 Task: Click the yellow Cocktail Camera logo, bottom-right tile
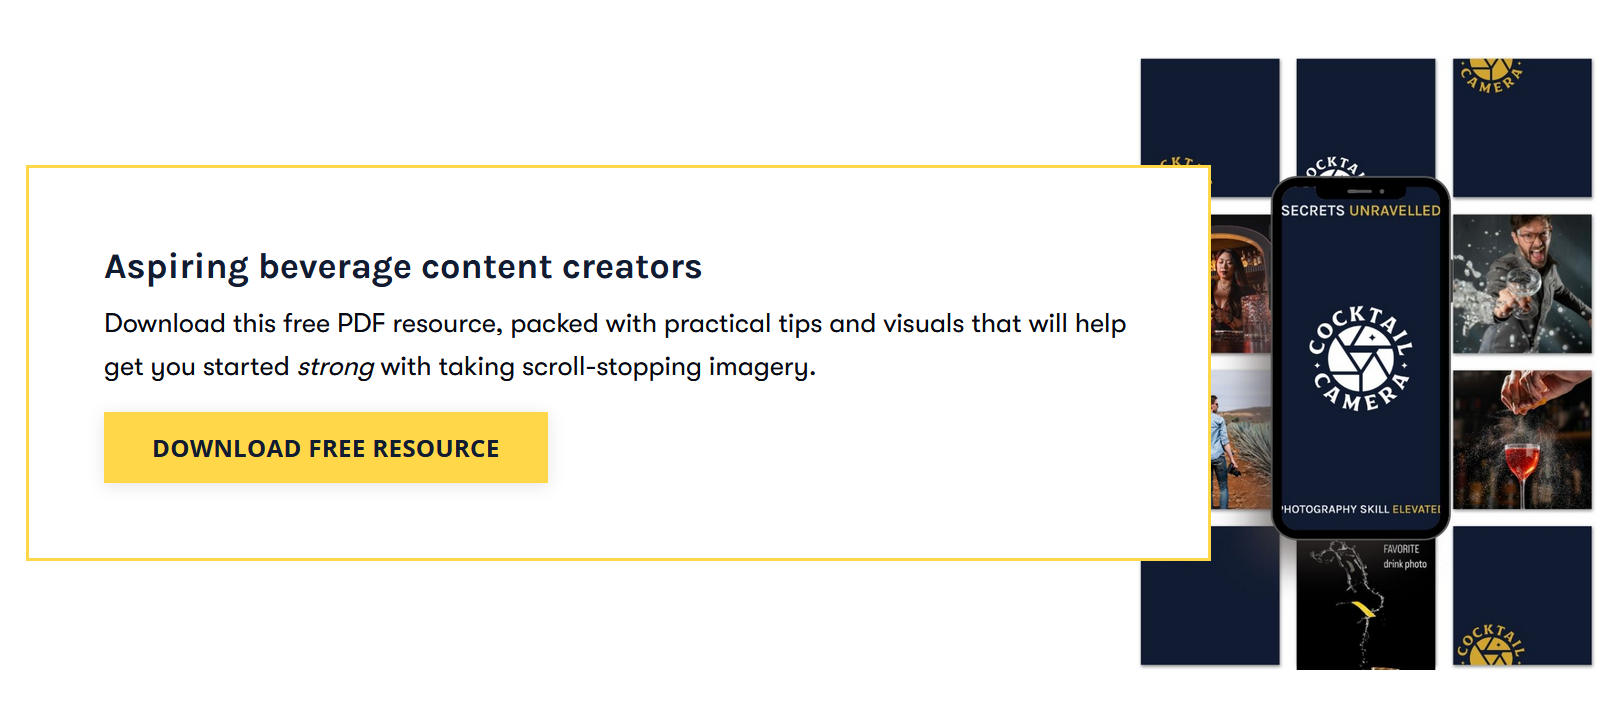[1490, 645]
